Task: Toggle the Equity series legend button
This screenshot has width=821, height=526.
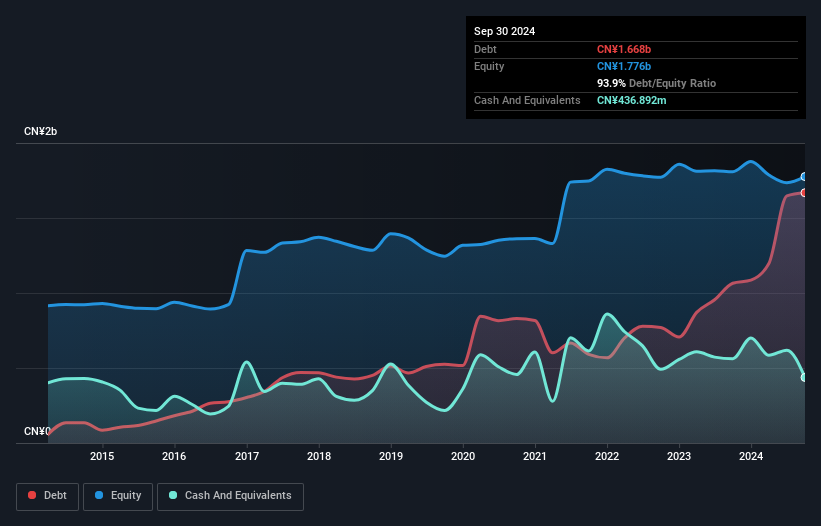Action: click(x=118, y=496)
